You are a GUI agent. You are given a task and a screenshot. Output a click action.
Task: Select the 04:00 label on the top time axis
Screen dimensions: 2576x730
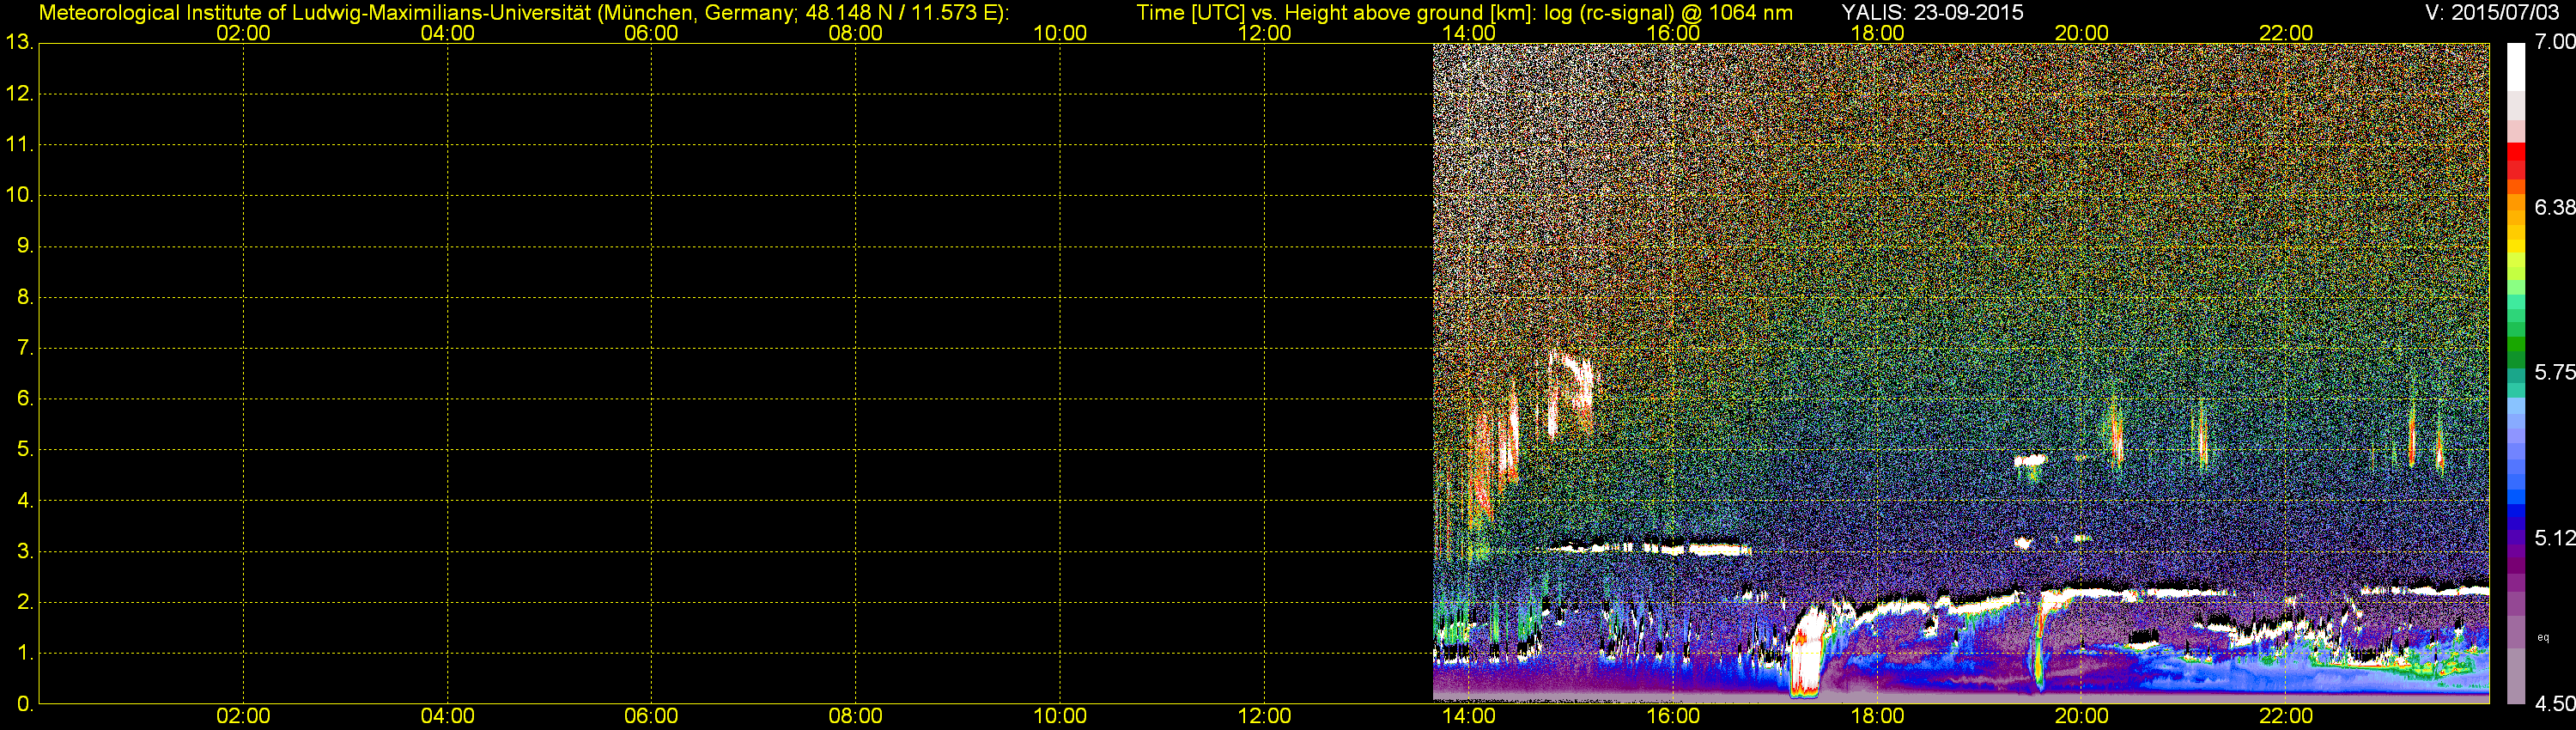tap(447, 33)
